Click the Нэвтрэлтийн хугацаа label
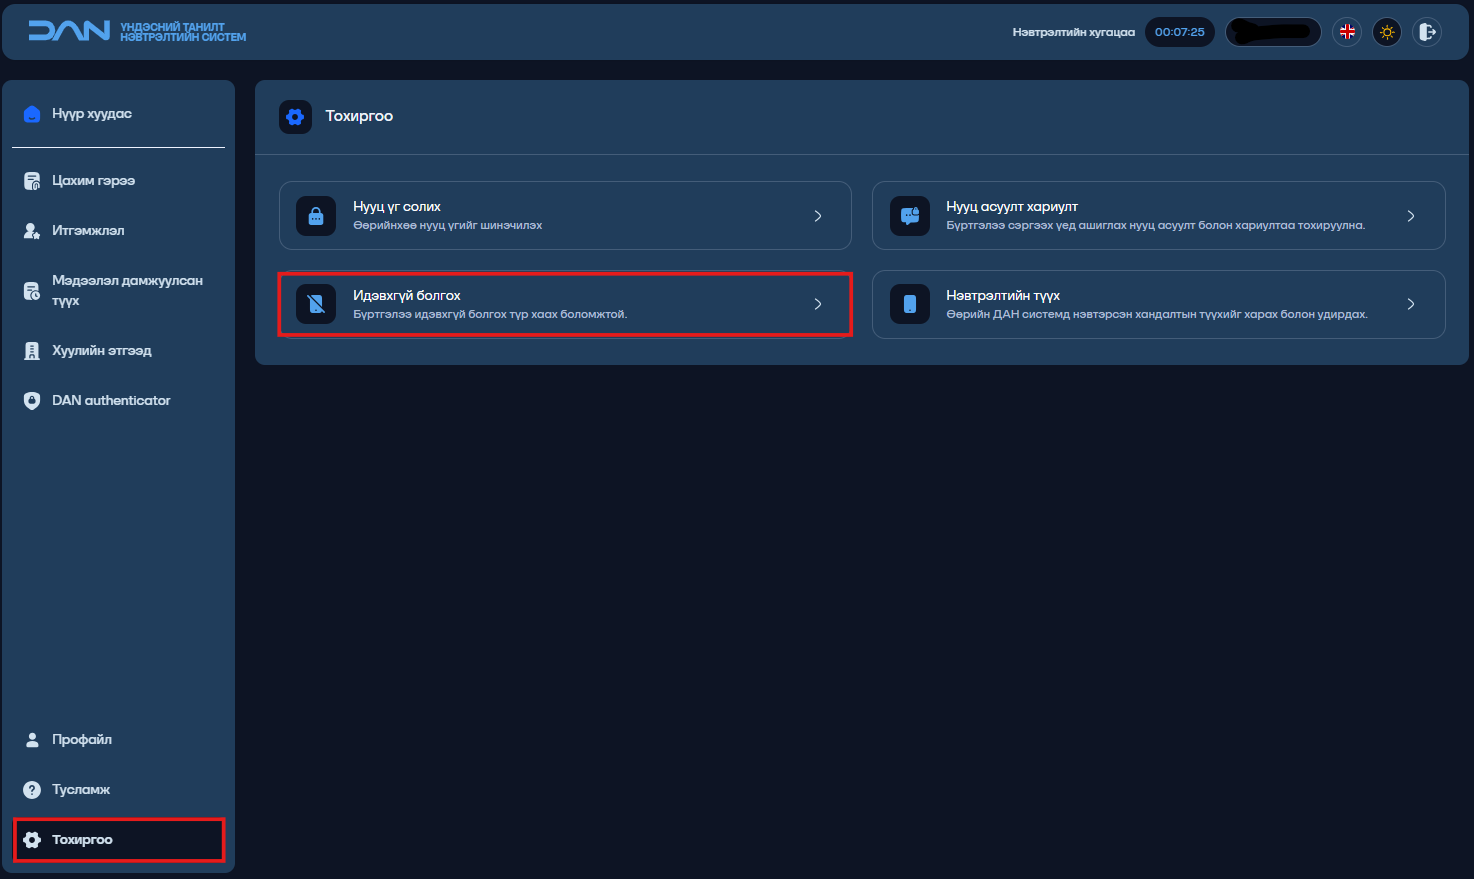1474x879 pixels. (x=1074, y=33)
